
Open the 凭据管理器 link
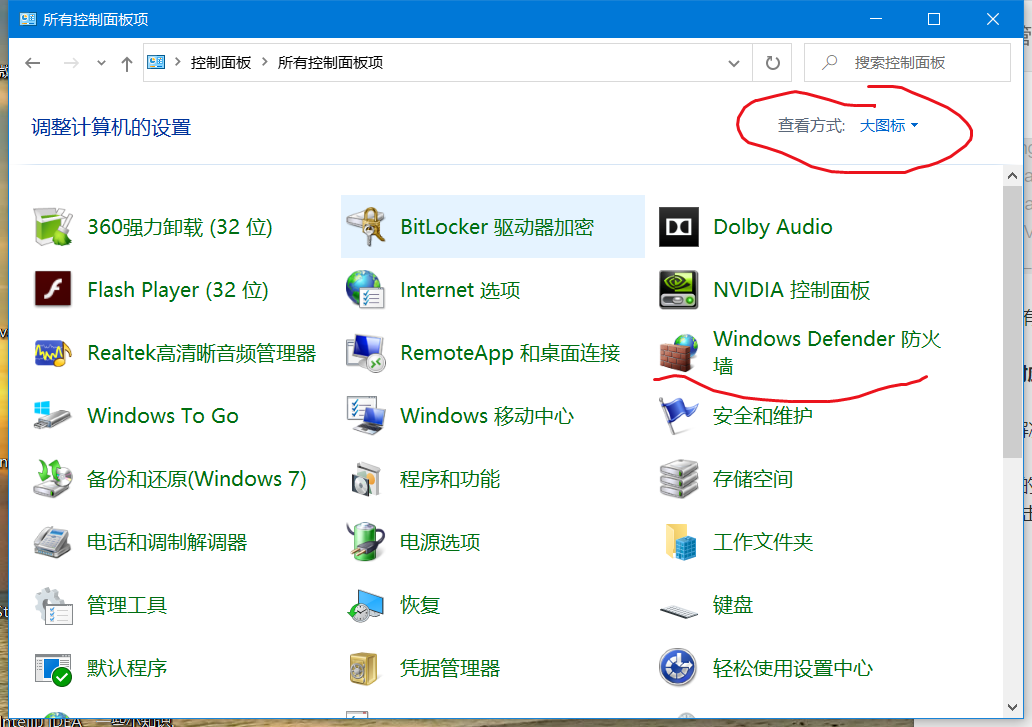coord(450,668)
